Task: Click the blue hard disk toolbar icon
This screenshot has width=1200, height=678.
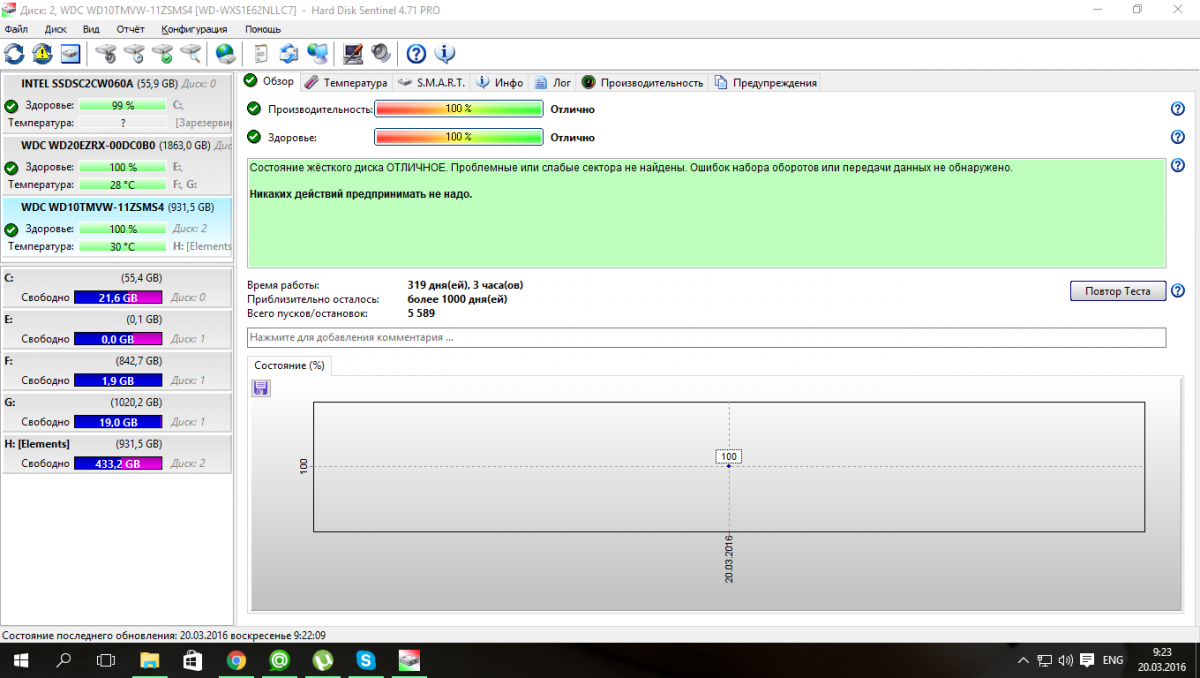Action: [70, 53]
